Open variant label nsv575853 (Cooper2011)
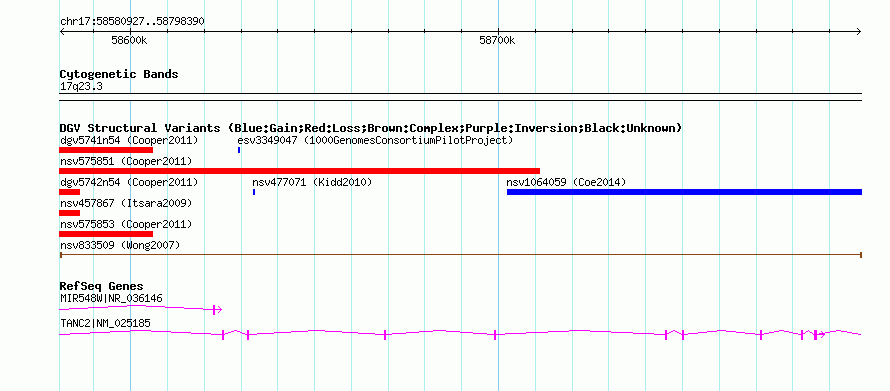This screenshot has height=391, width=890. pyautogui.click(x=126, y=224)
